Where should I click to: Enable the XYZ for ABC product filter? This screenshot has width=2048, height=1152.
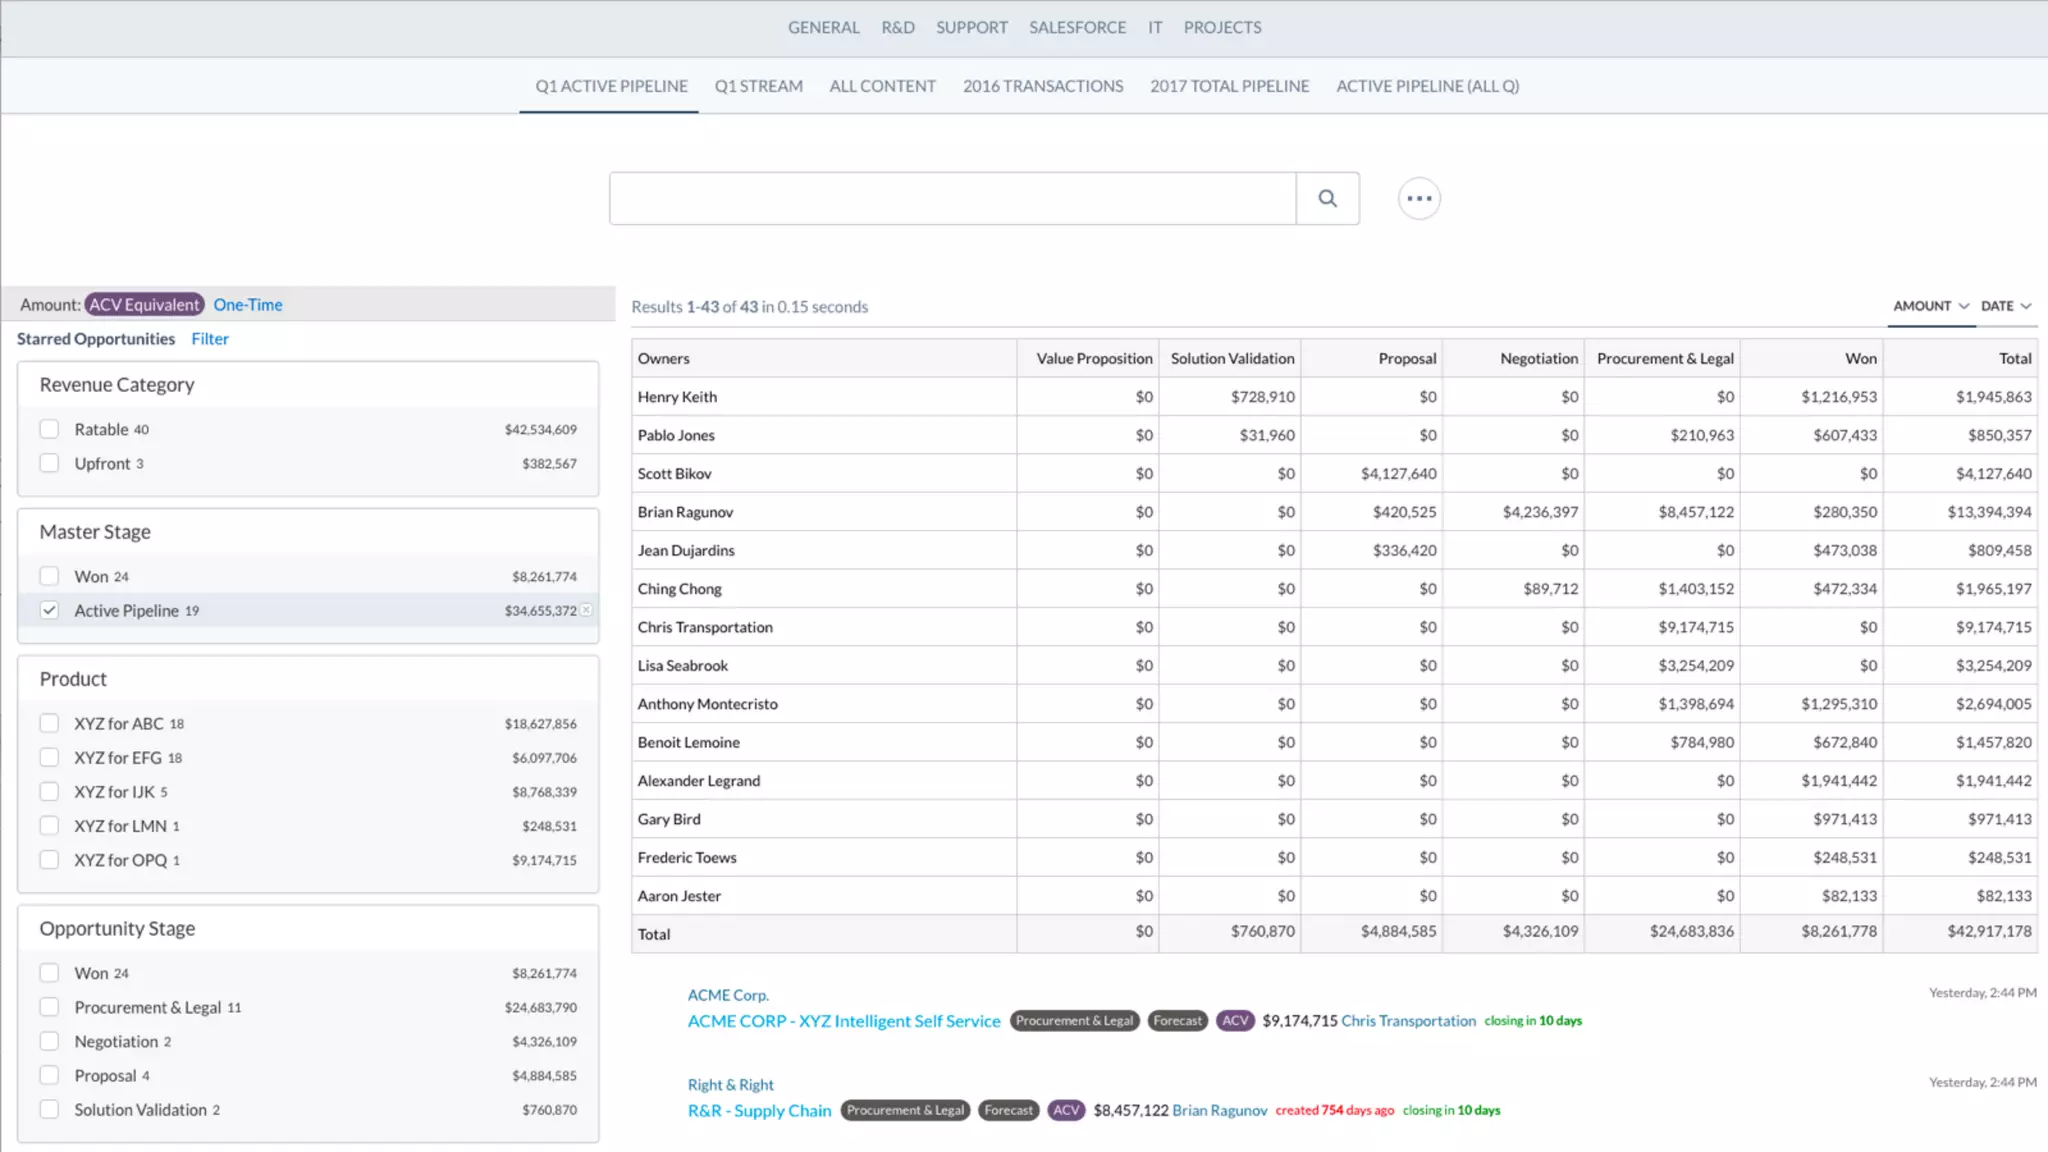click(x=49, y=723)
